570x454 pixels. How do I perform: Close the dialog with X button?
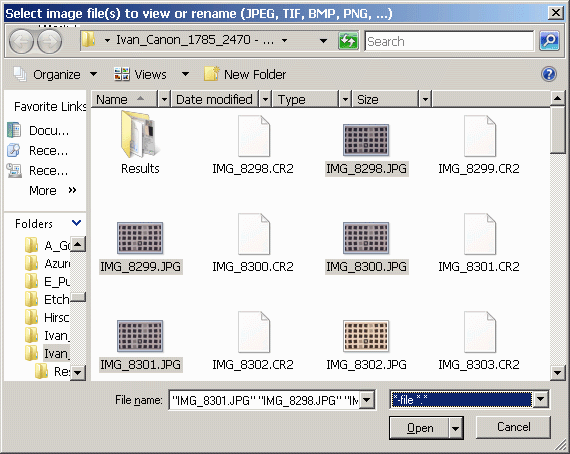pyautogui.click(x=556, y=13)
